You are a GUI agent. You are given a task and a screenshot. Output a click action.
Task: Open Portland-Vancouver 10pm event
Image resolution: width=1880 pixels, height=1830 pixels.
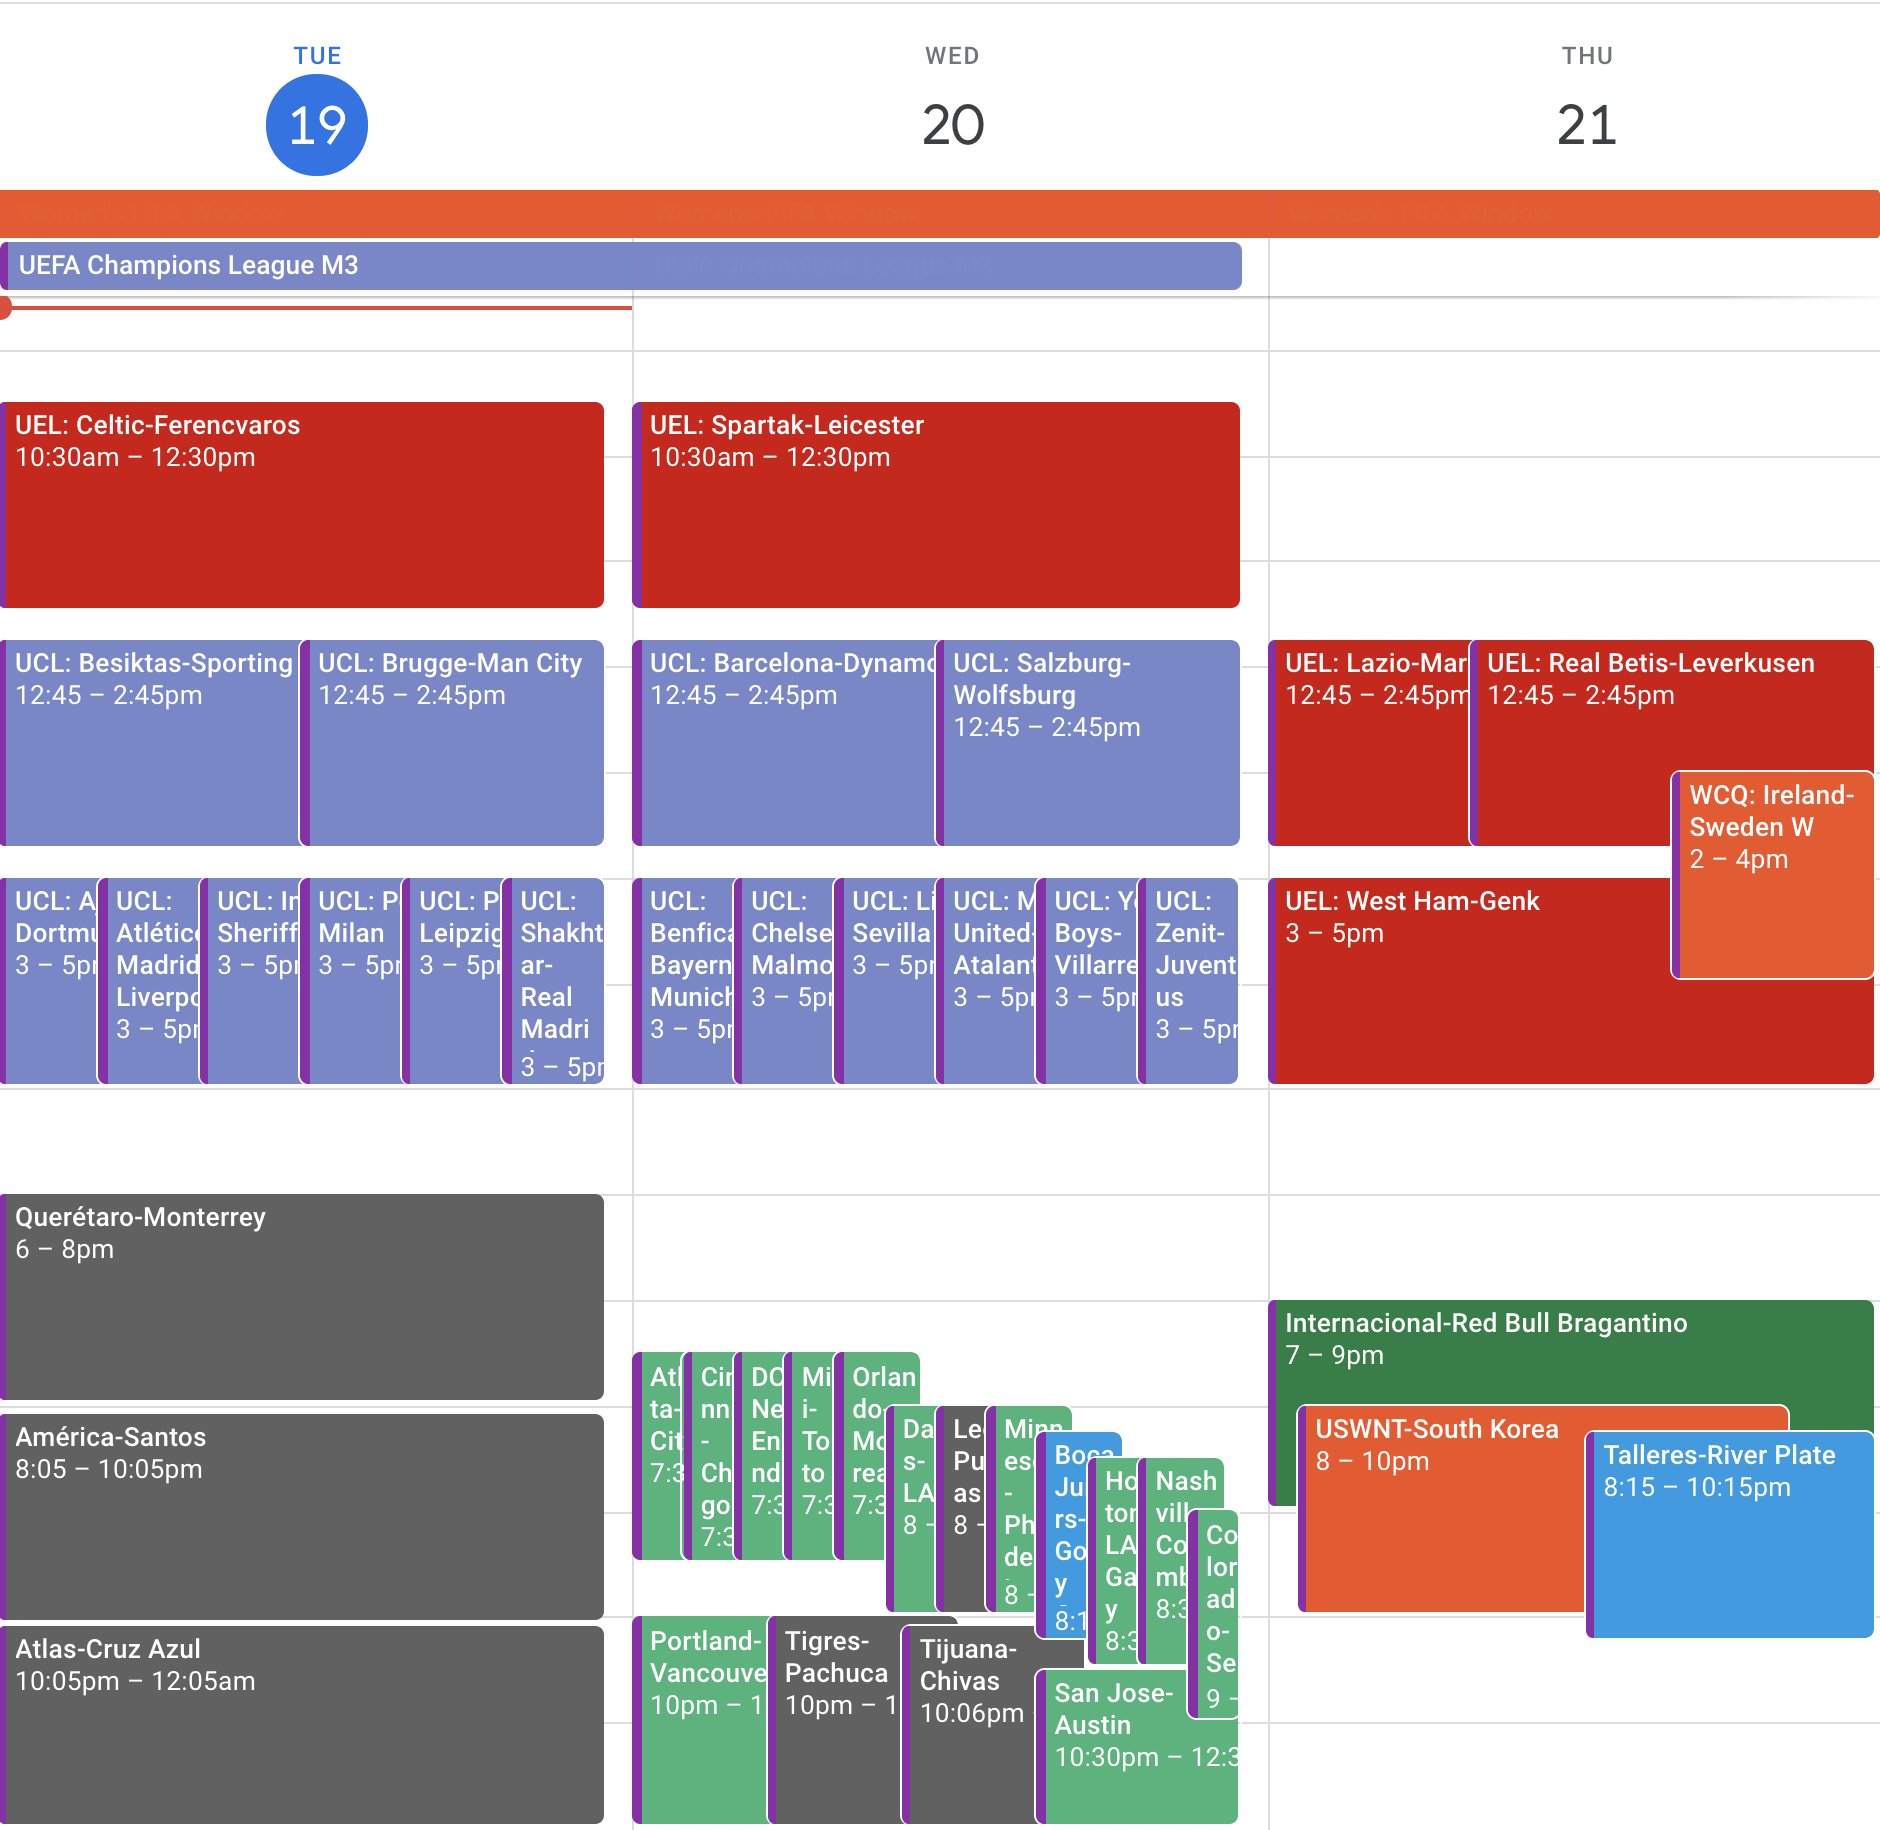click(700, 1720)
